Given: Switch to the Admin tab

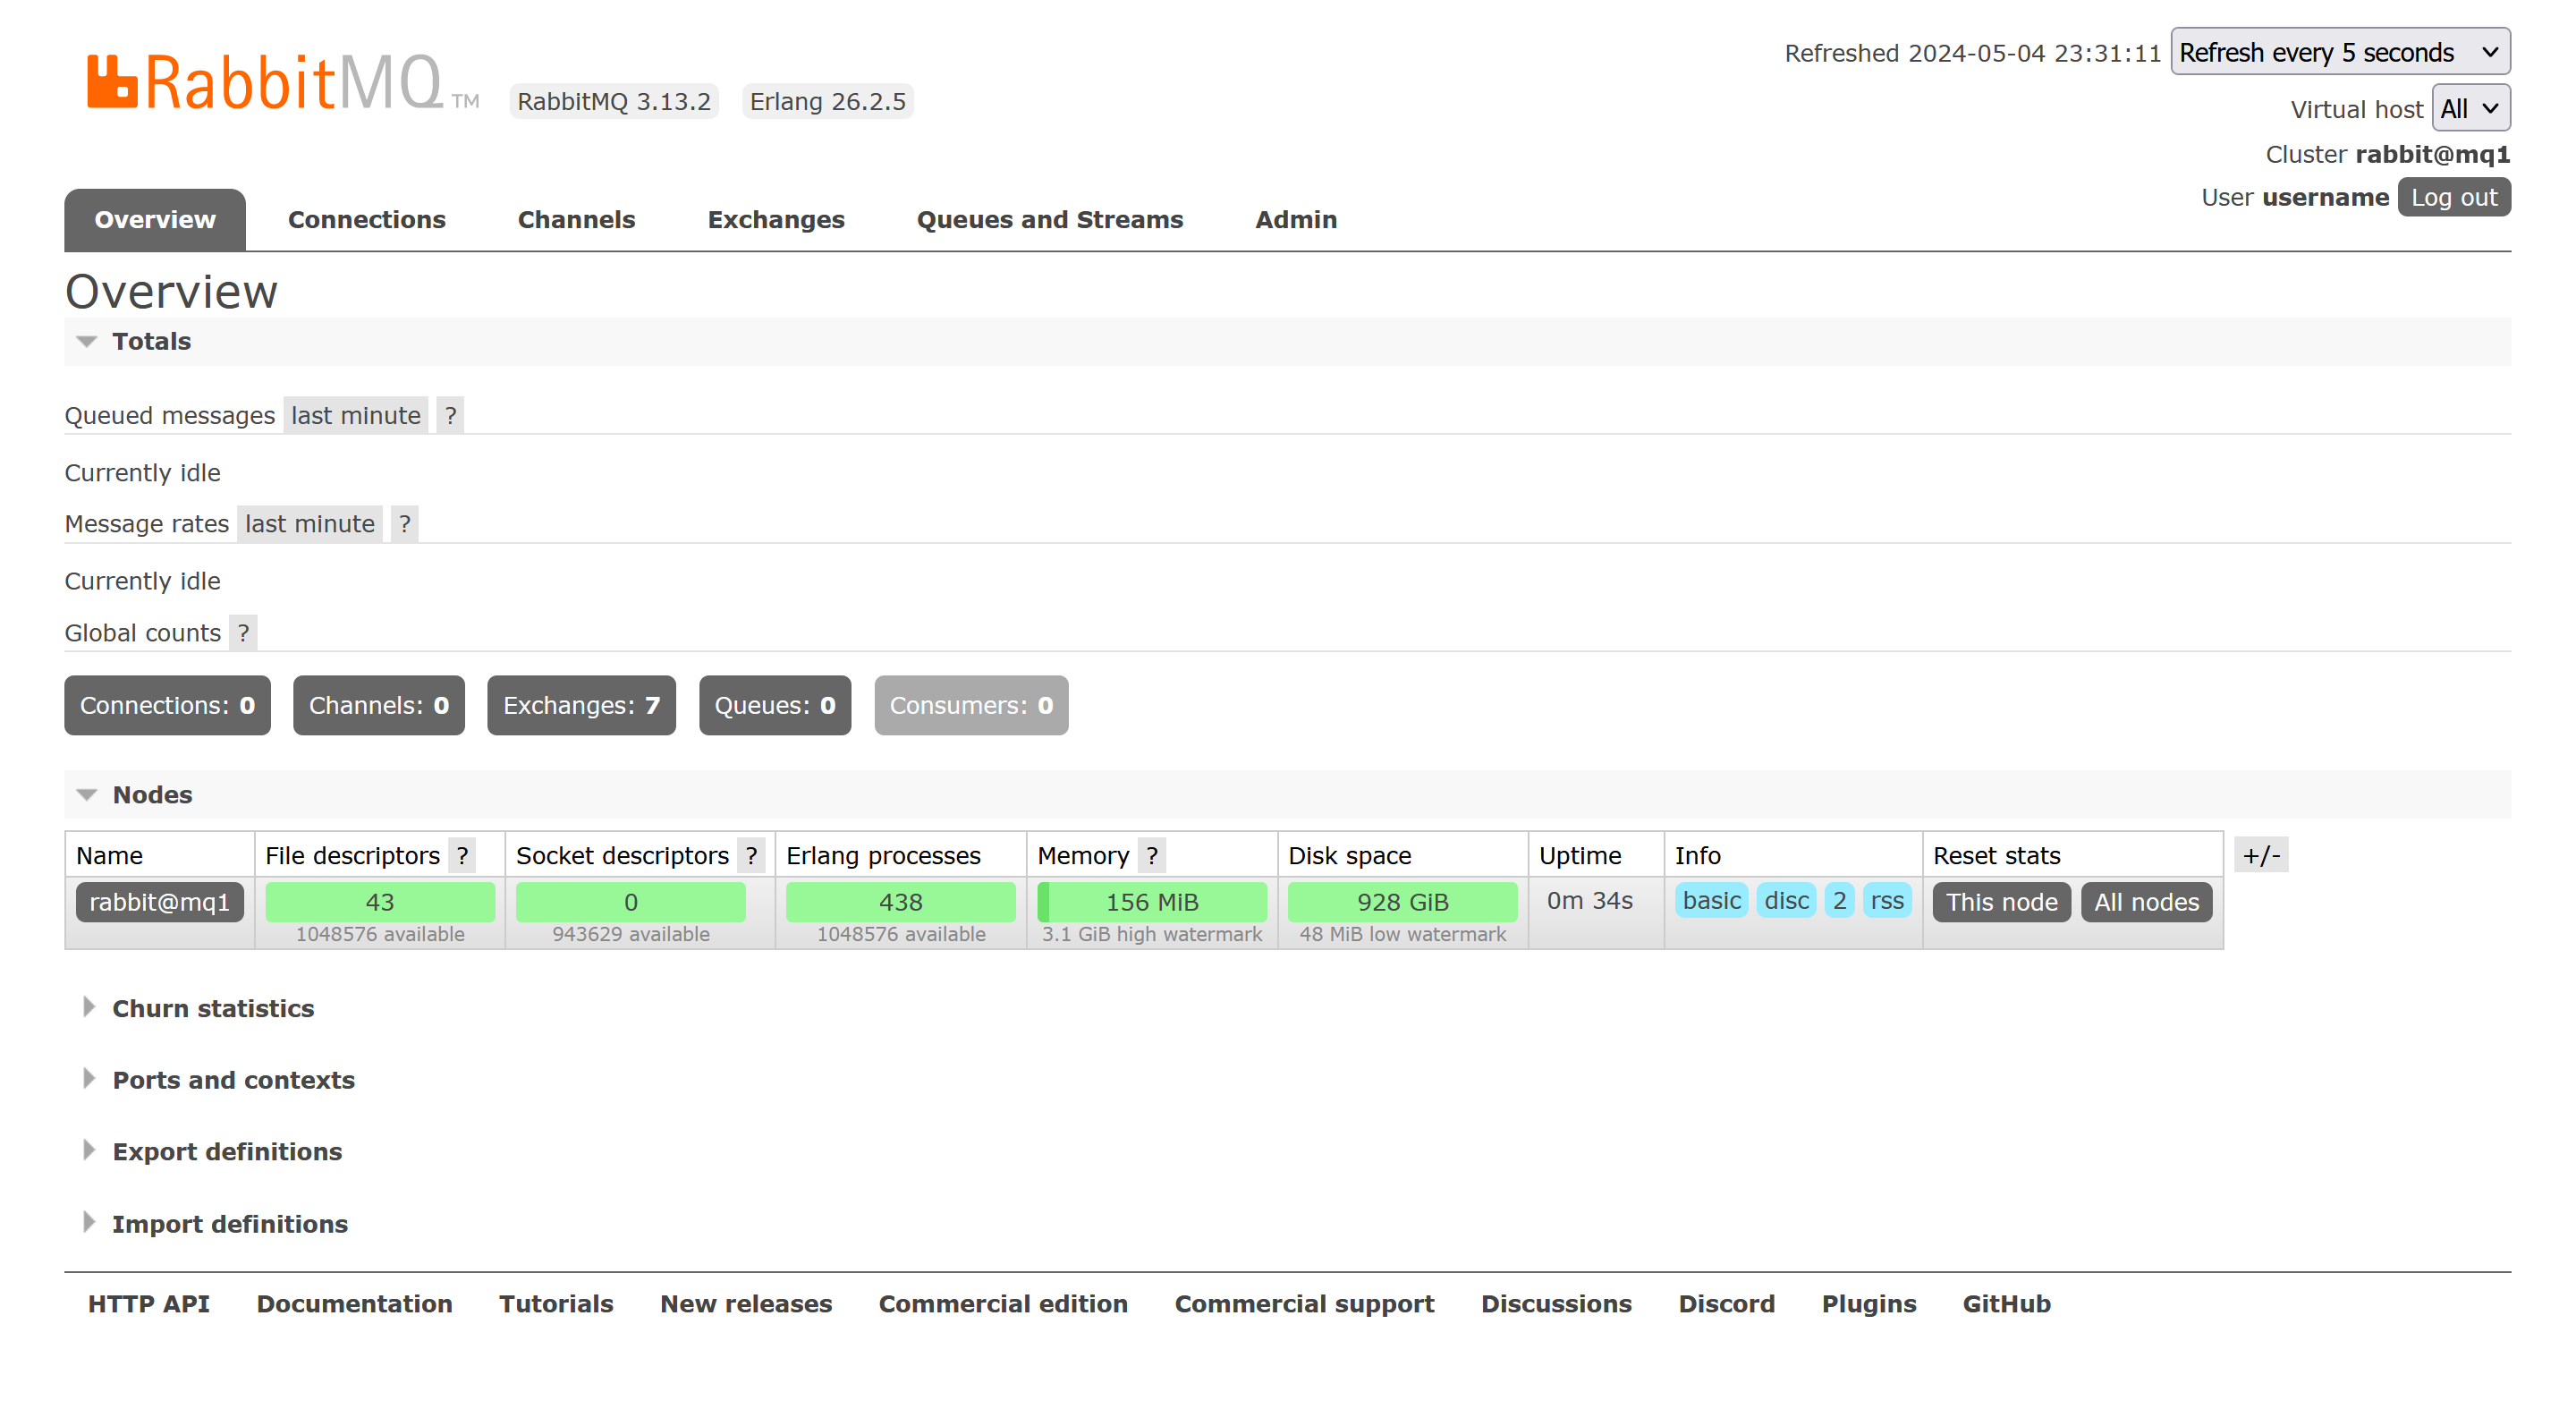Looking at the screenshot, I should pos(1295,219).
